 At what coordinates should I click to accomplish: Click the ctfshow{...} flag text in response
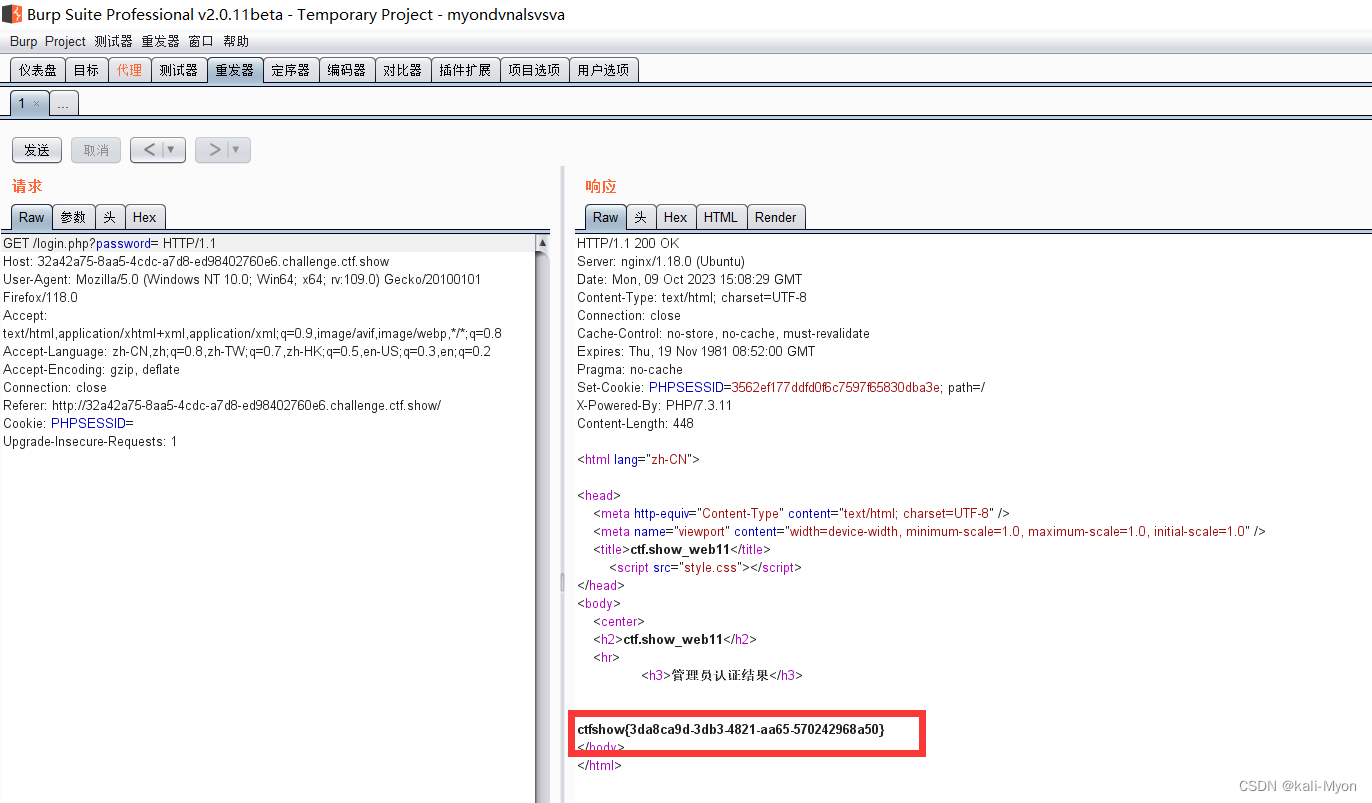point(731,729)
